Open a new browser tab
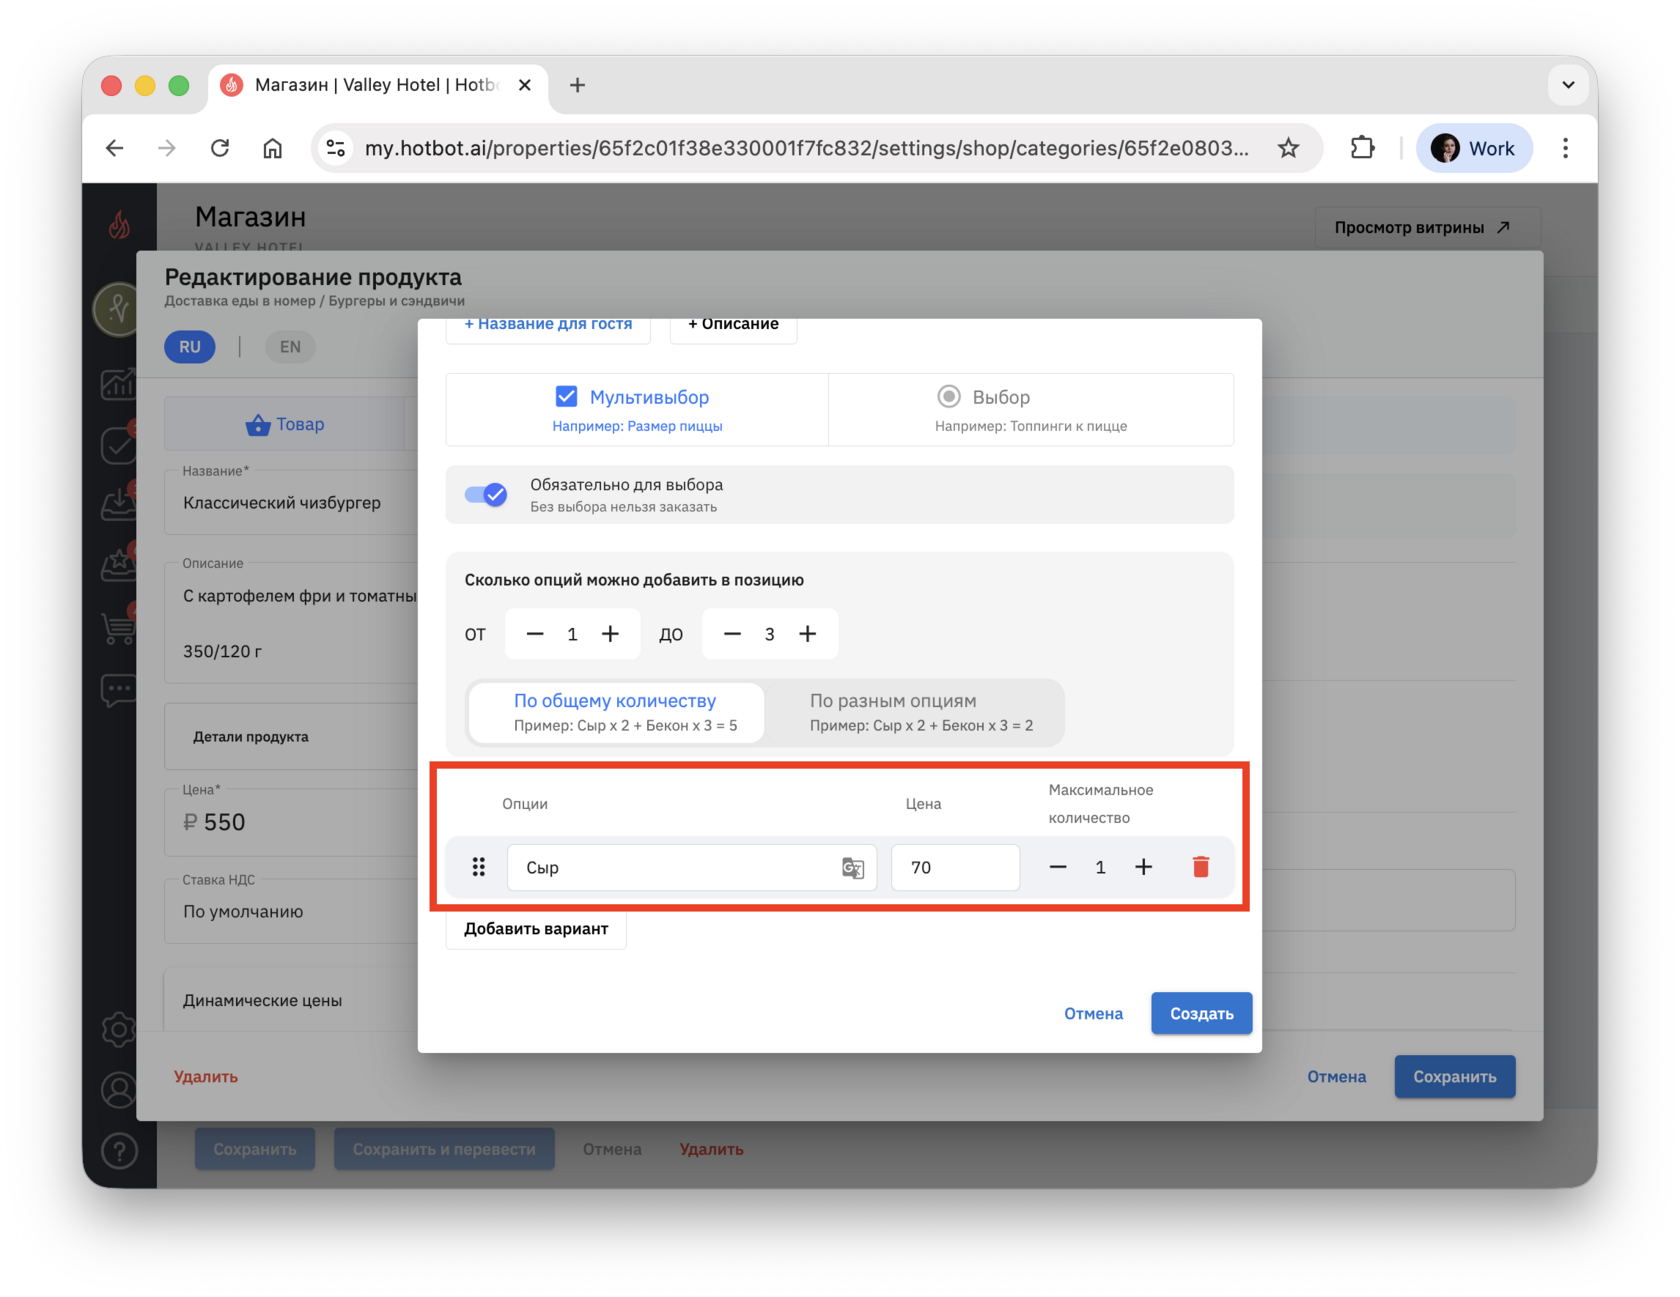 [577, 85]
